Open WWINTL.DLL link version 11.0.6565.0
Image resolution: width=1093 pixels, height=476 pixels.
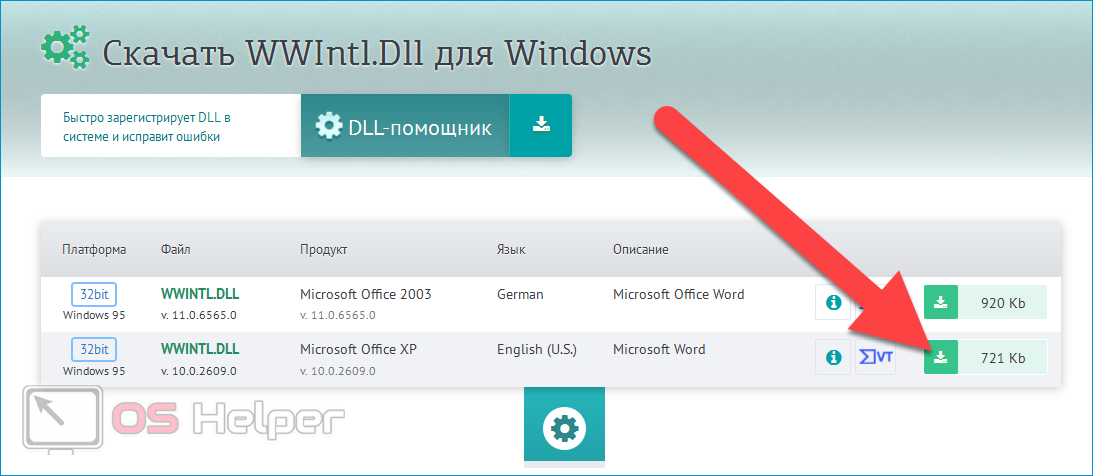pyautogui.click(x=200, y=293)
